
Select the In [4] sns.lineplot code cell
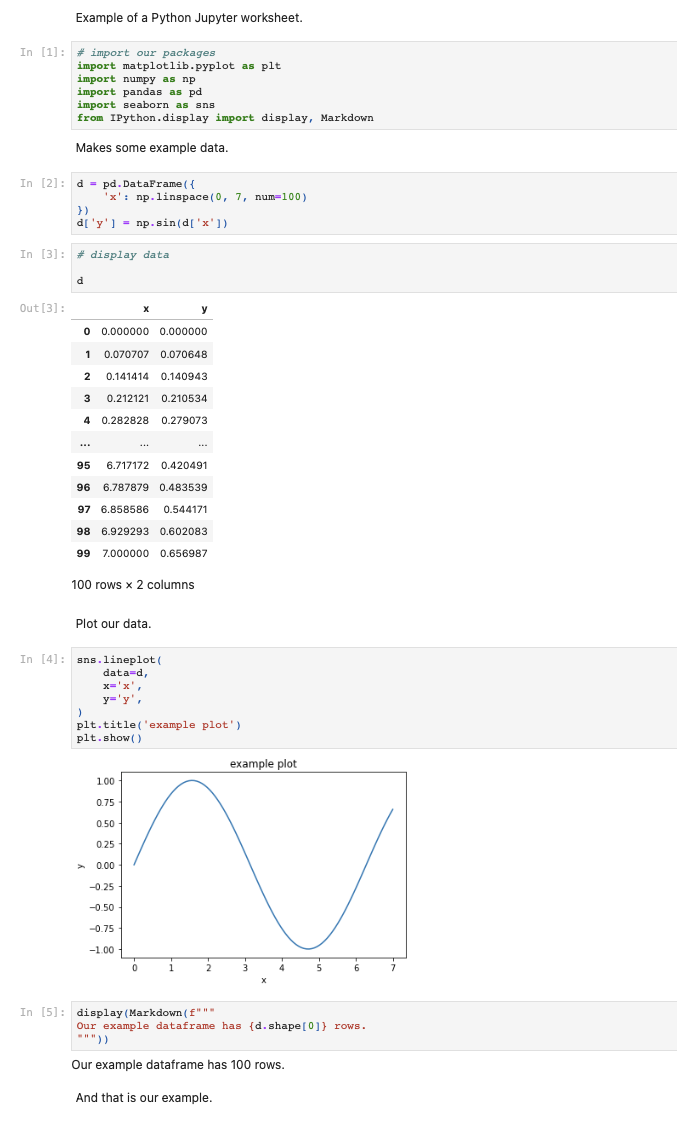pos(373,698)
